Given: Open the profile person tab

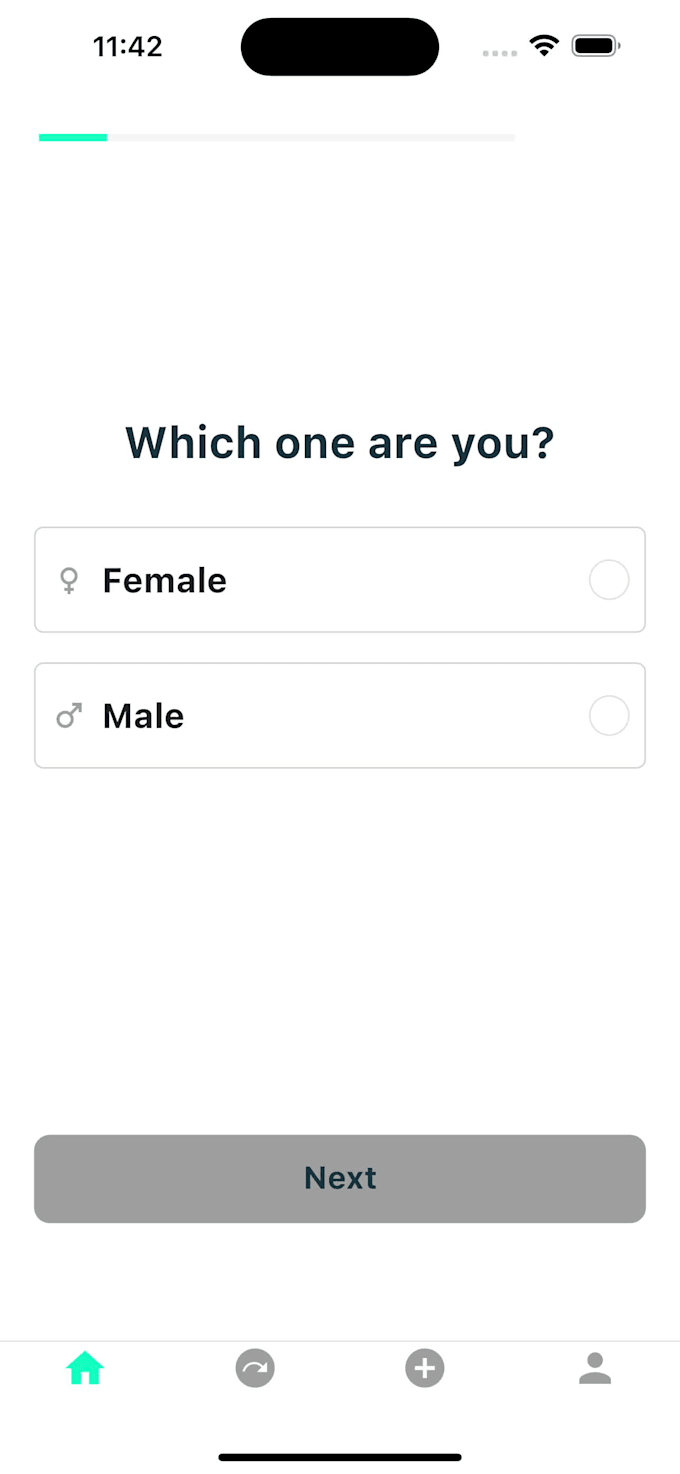Looking at the screenshot, I should (595, 1368).
